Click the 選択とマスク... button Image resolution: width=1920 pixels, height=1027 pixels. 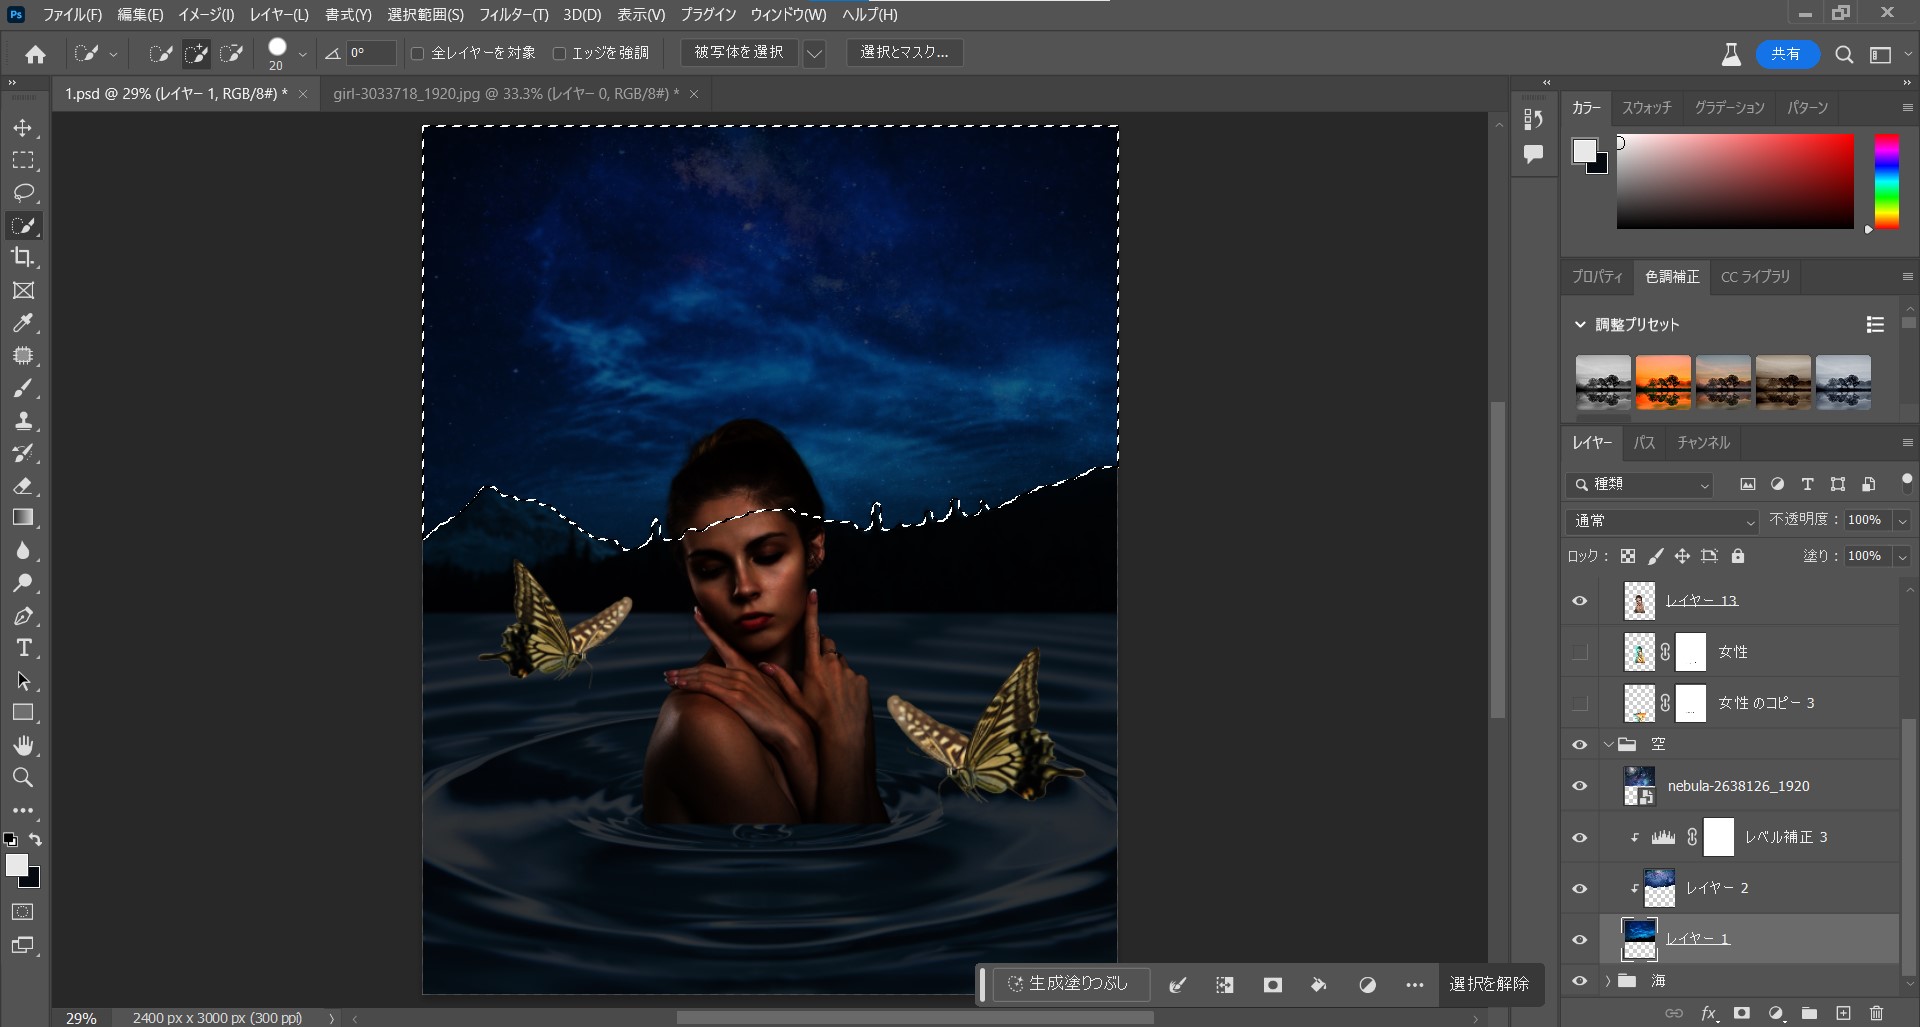pyautogui.click(x=905, y=53)
